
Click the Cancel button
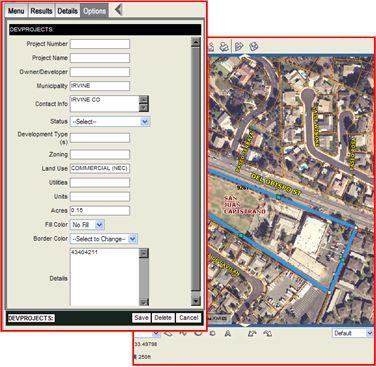[x=188, y=318]
